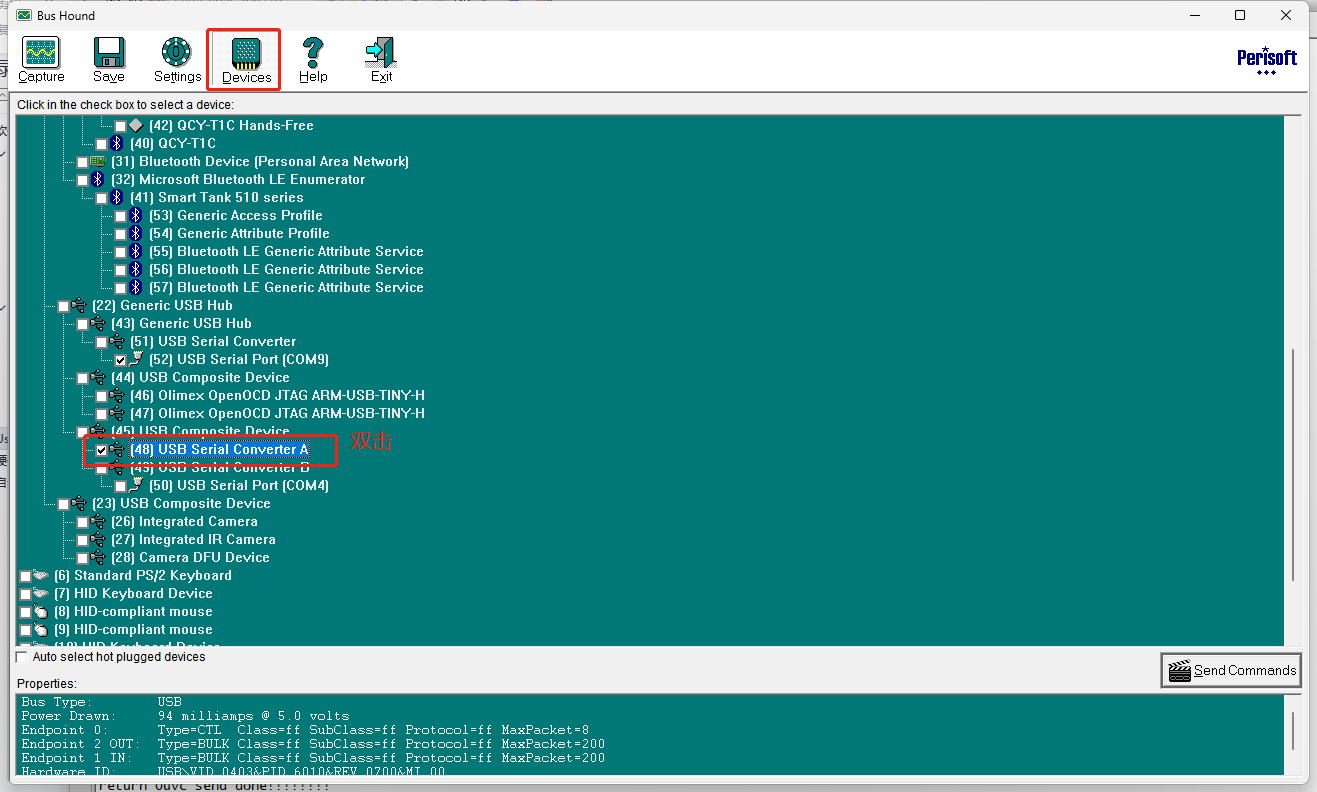Screen dimensions: 1317x792
Task: Click the Save floppy disk icon
Action: (x=109, y=59)
